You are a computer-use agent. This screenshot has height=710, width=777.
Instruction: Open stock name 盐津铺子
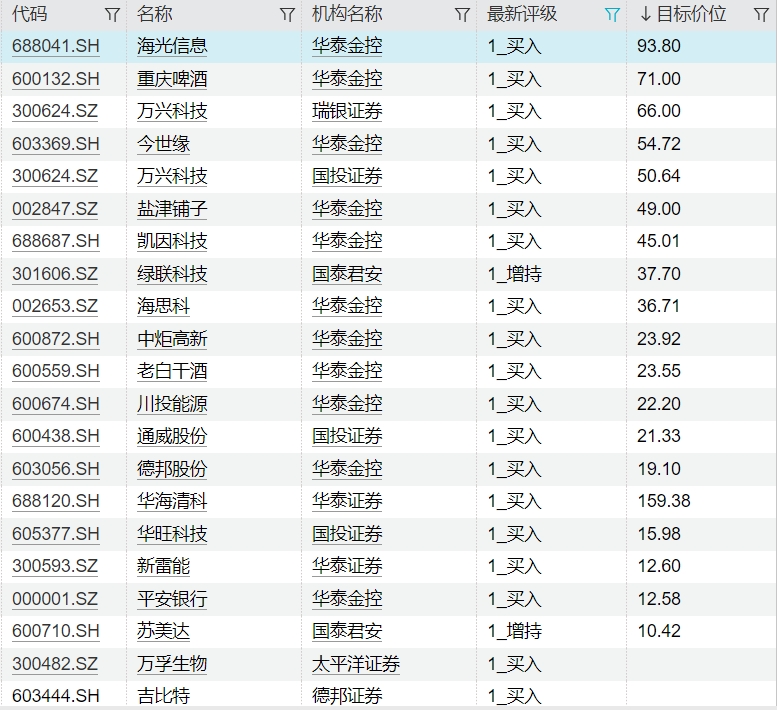(172, 209)
